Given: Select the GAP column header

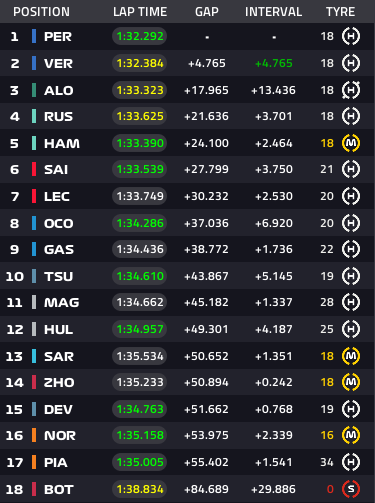Looking at the screenshot, I should click(x=207, y=12).
